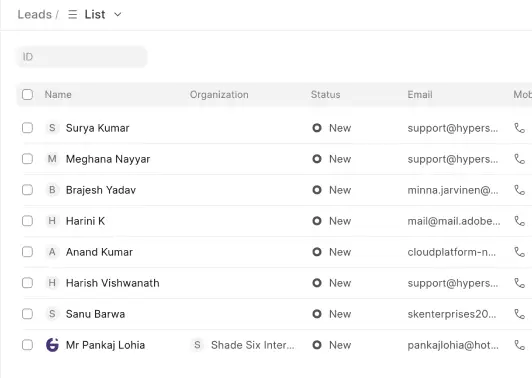The width and height of the screenshot is (532, 378).
Task: Click the A avatar beside Anand Kumar
Action: point(52,252)
